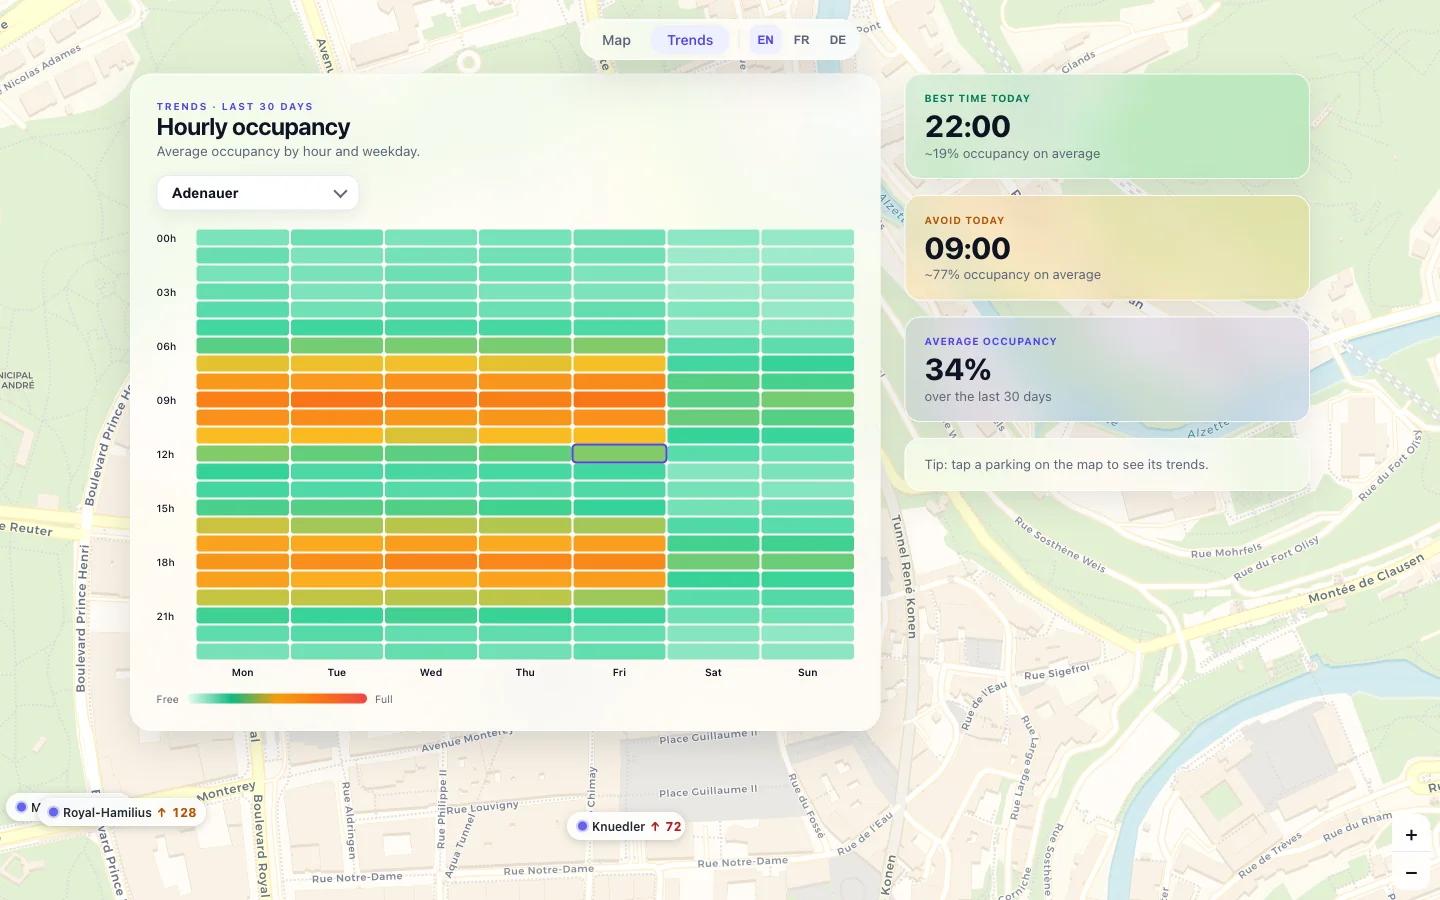The image size is (1440, 900).
Task: Click the Sat column label
Action: 713,672
